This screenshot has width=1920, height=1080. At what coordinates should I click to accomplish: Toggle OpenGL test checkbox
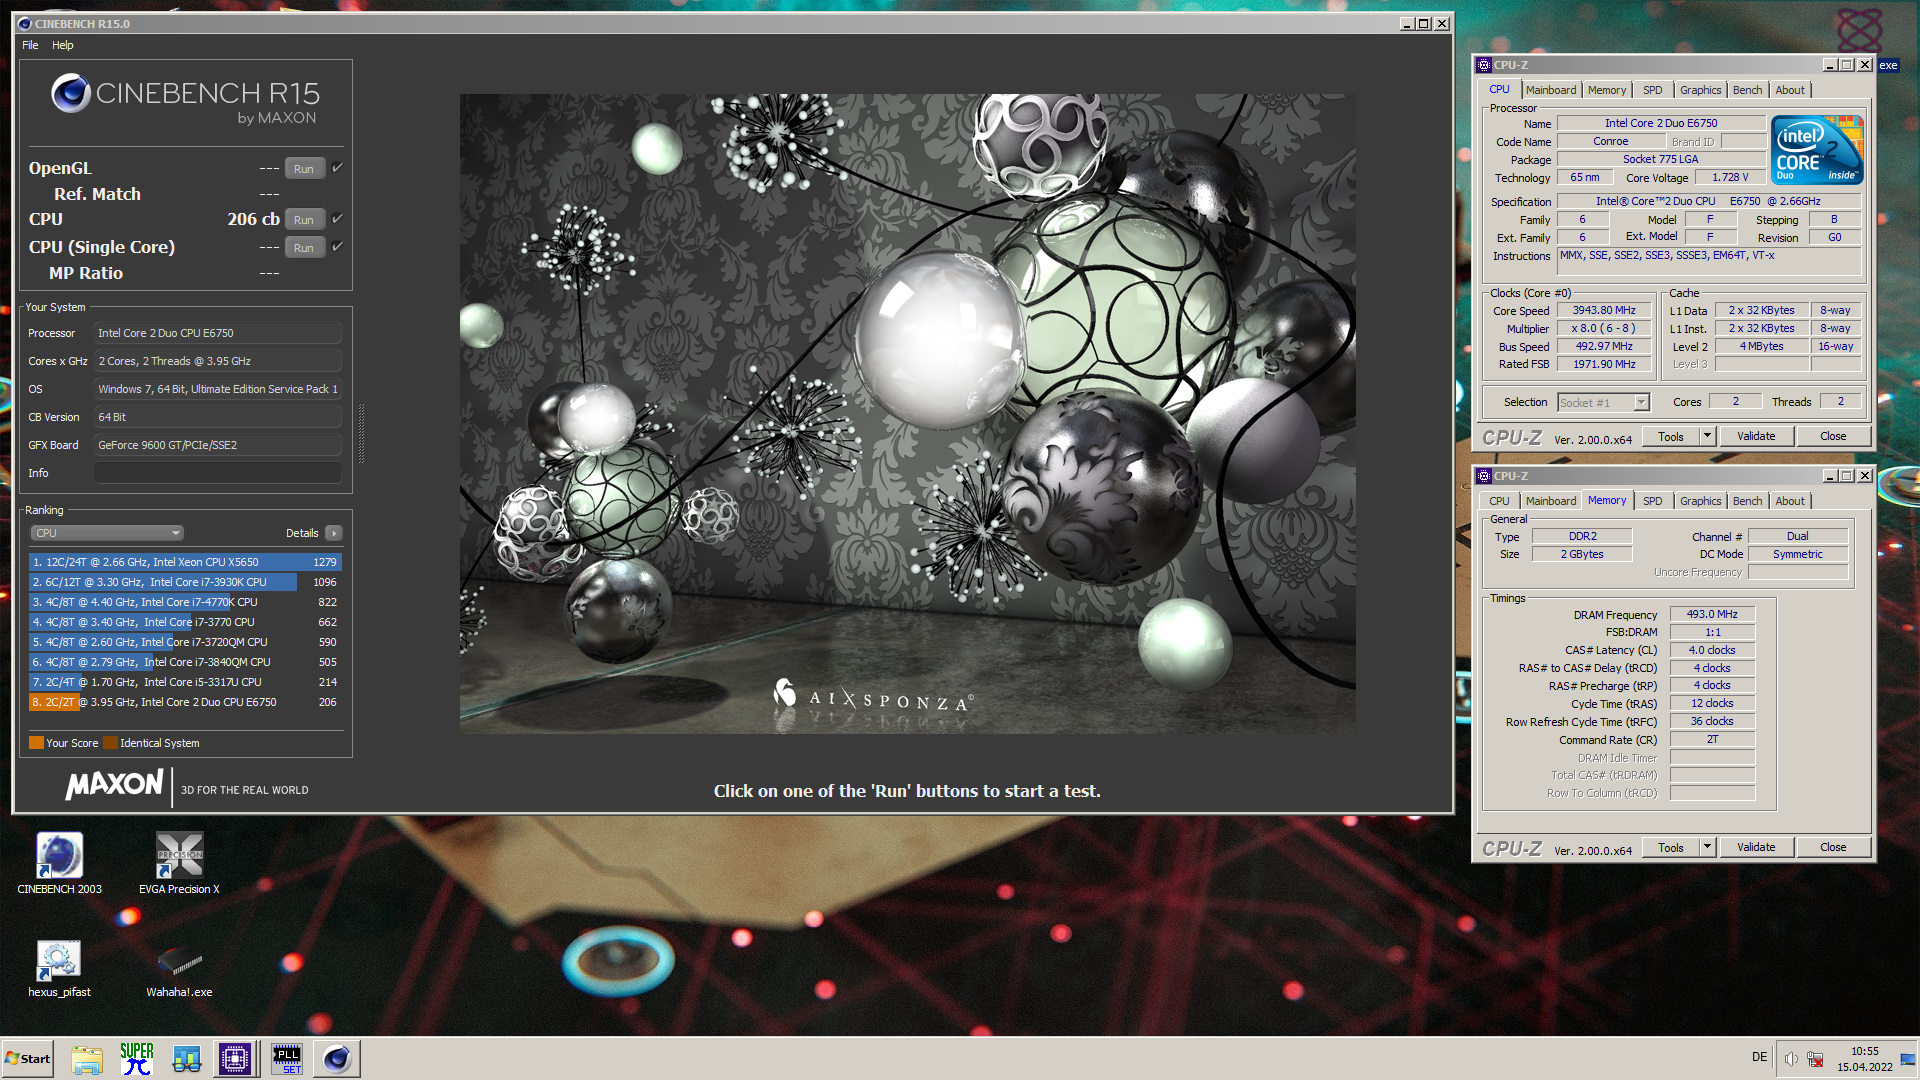pos(337,167)
